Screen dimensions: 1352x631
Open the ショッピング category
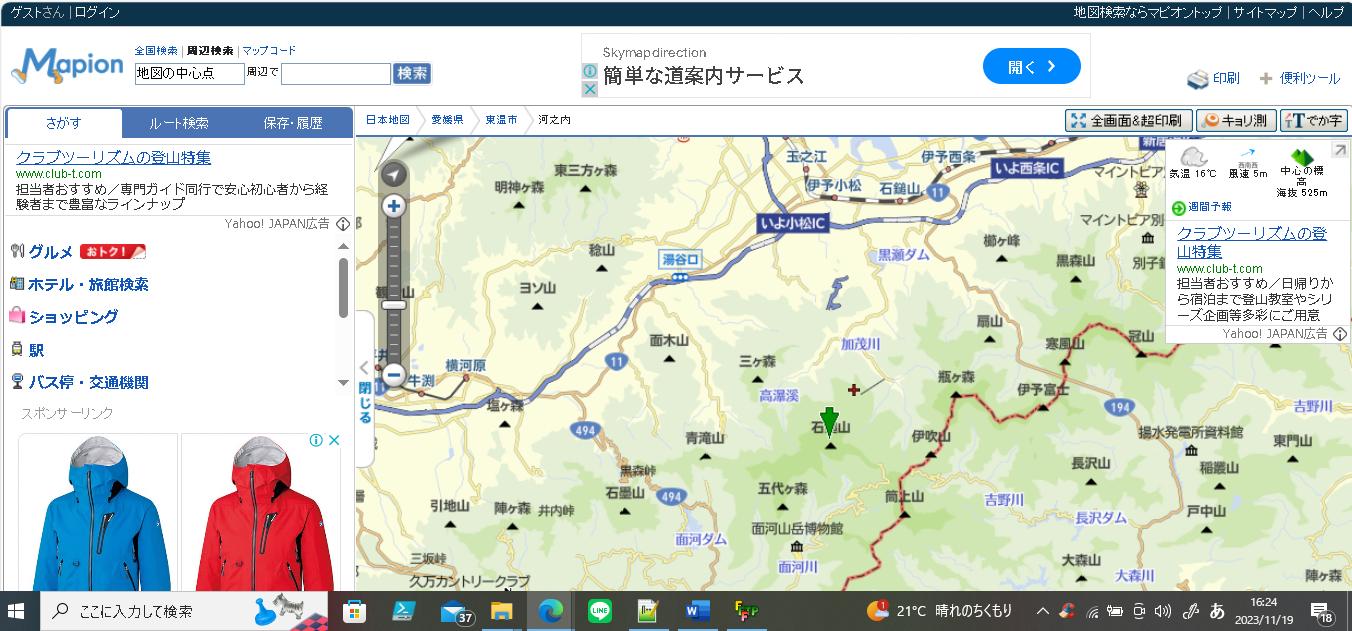(73, 316)
